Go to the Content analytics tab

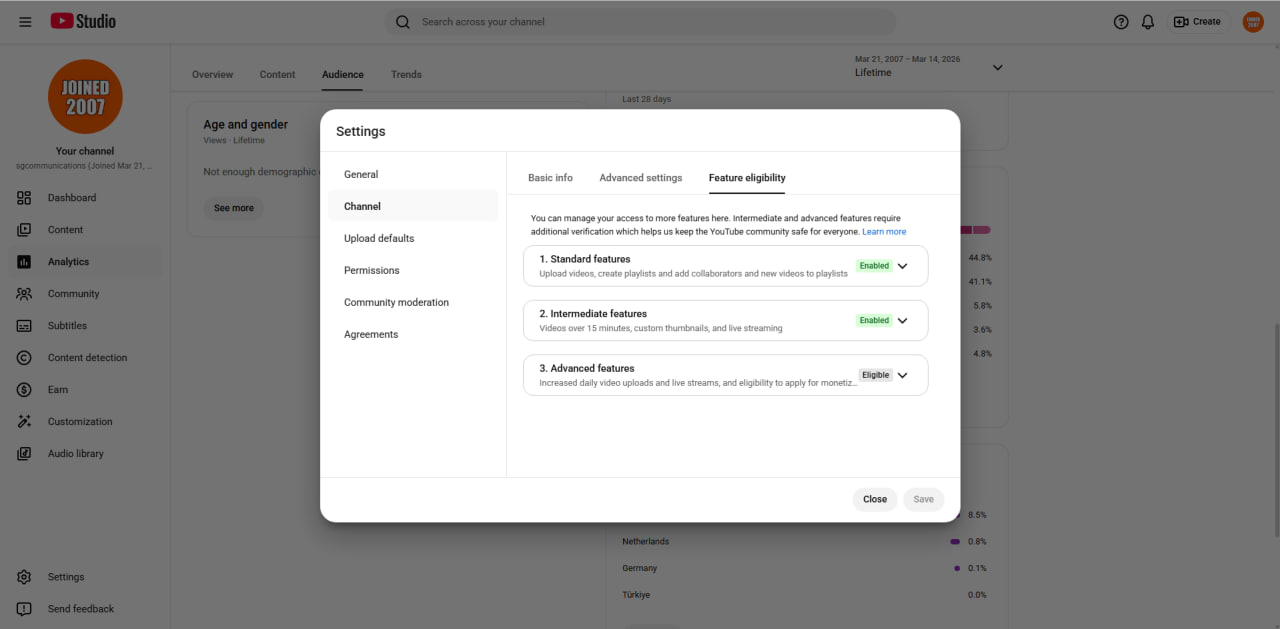(277, 74)
